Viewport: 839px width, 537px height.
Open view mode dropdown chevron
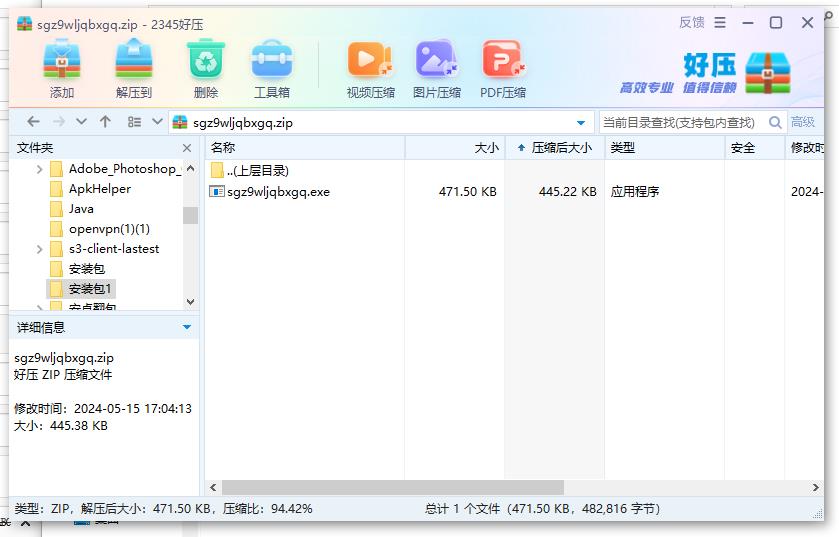[x=157, y=122]
